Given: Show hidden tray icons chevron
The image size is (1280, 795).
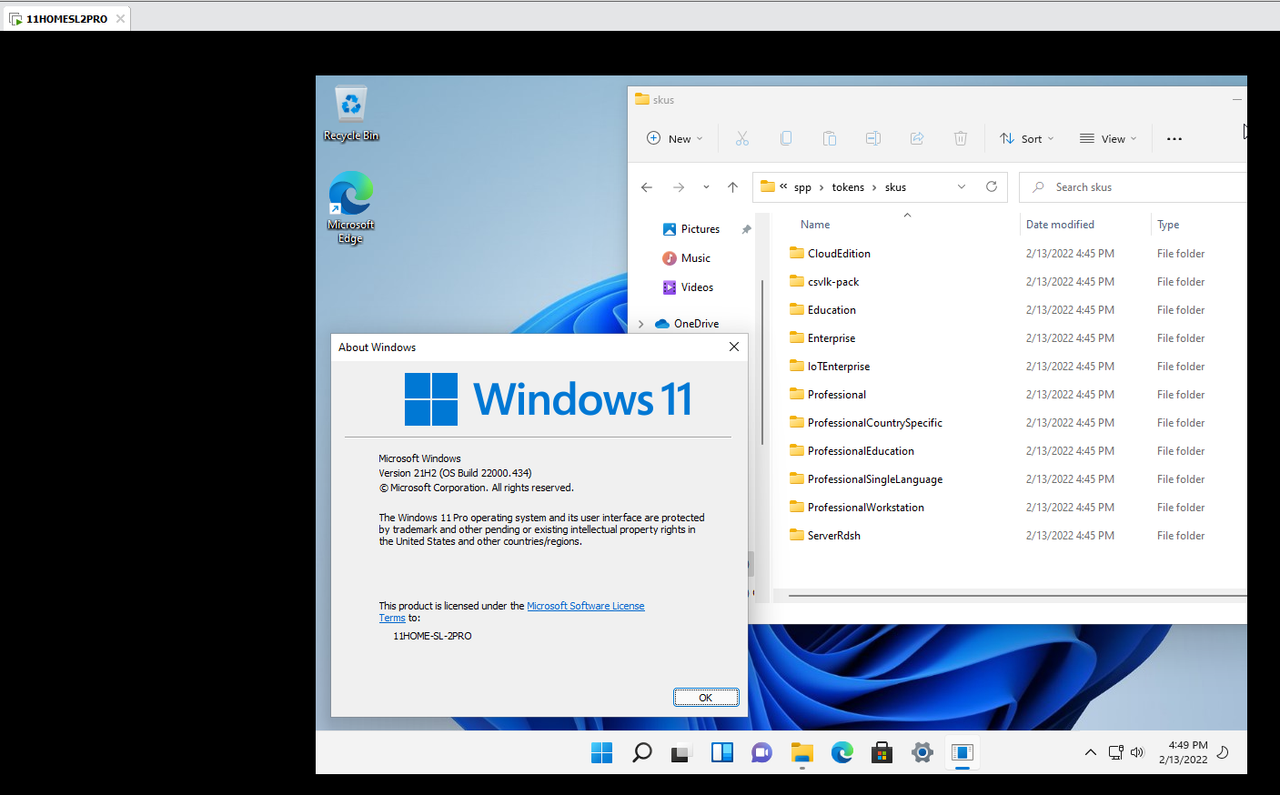Looking at the screenshot, I should click(x=1090, y=752).
